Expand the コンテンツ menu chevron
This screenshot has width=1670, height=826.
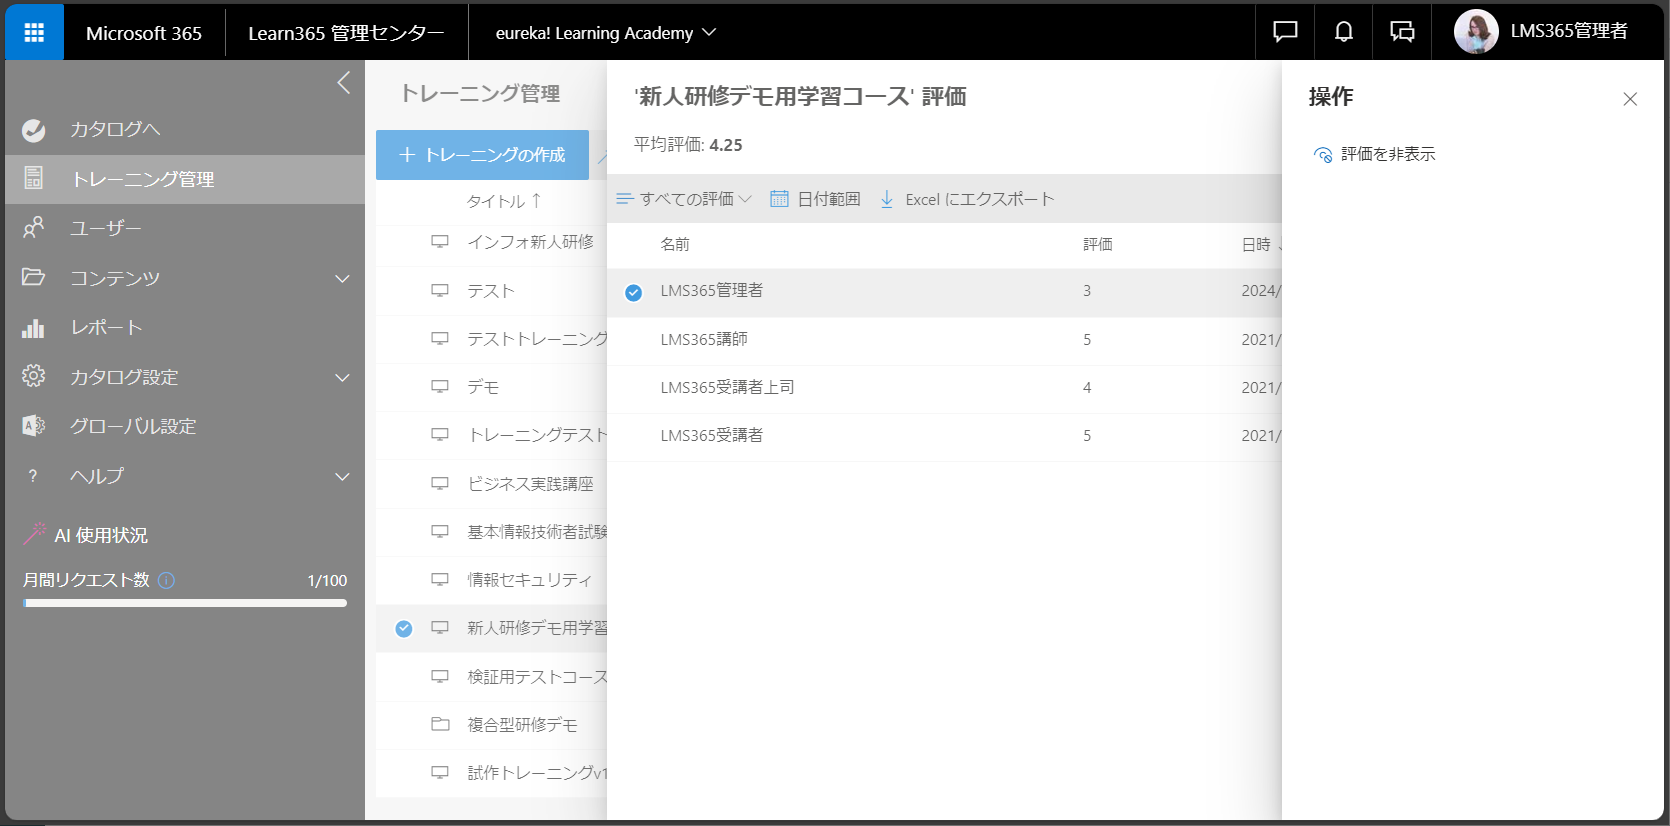[343, 278]
